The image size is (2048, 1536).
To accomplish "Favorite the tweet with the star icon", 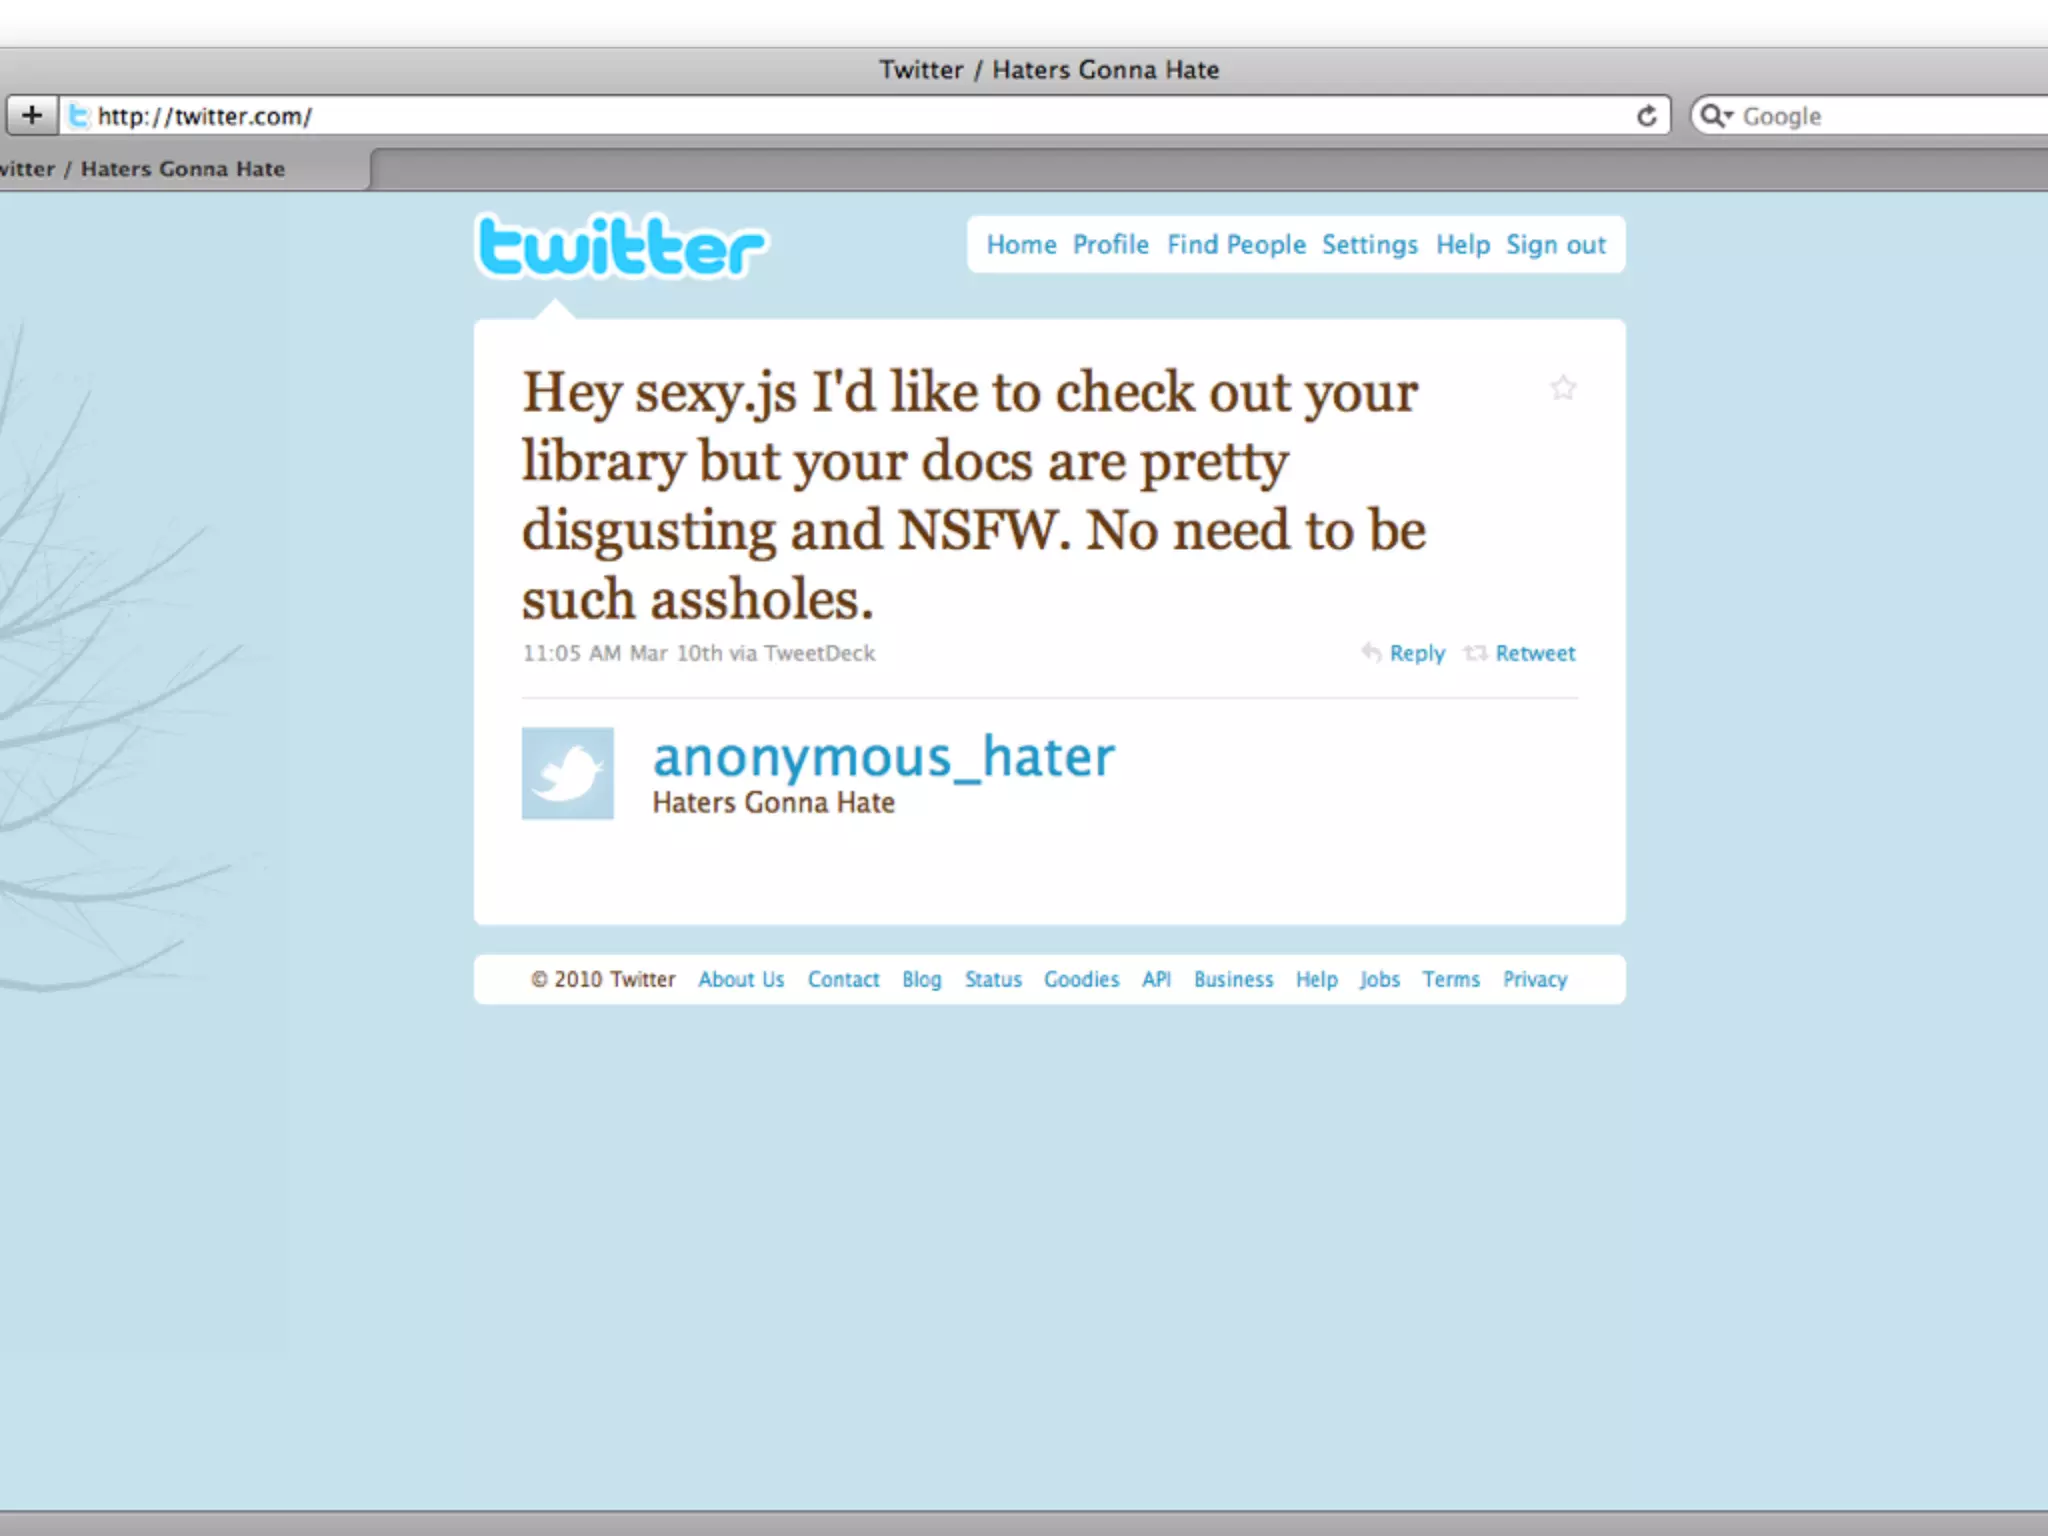I will point(1563,388).
